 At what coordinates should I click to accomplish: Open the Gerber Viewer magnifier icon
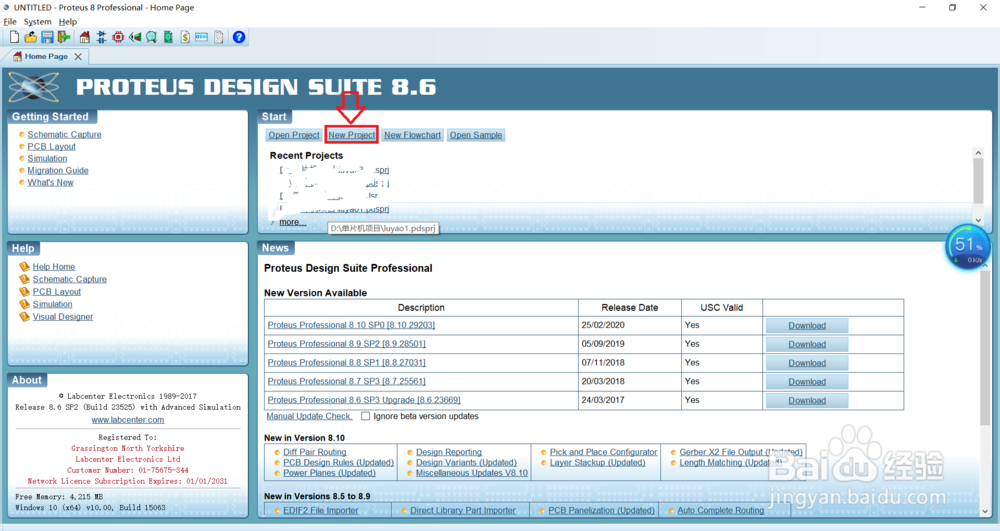(x=151, y=37)
